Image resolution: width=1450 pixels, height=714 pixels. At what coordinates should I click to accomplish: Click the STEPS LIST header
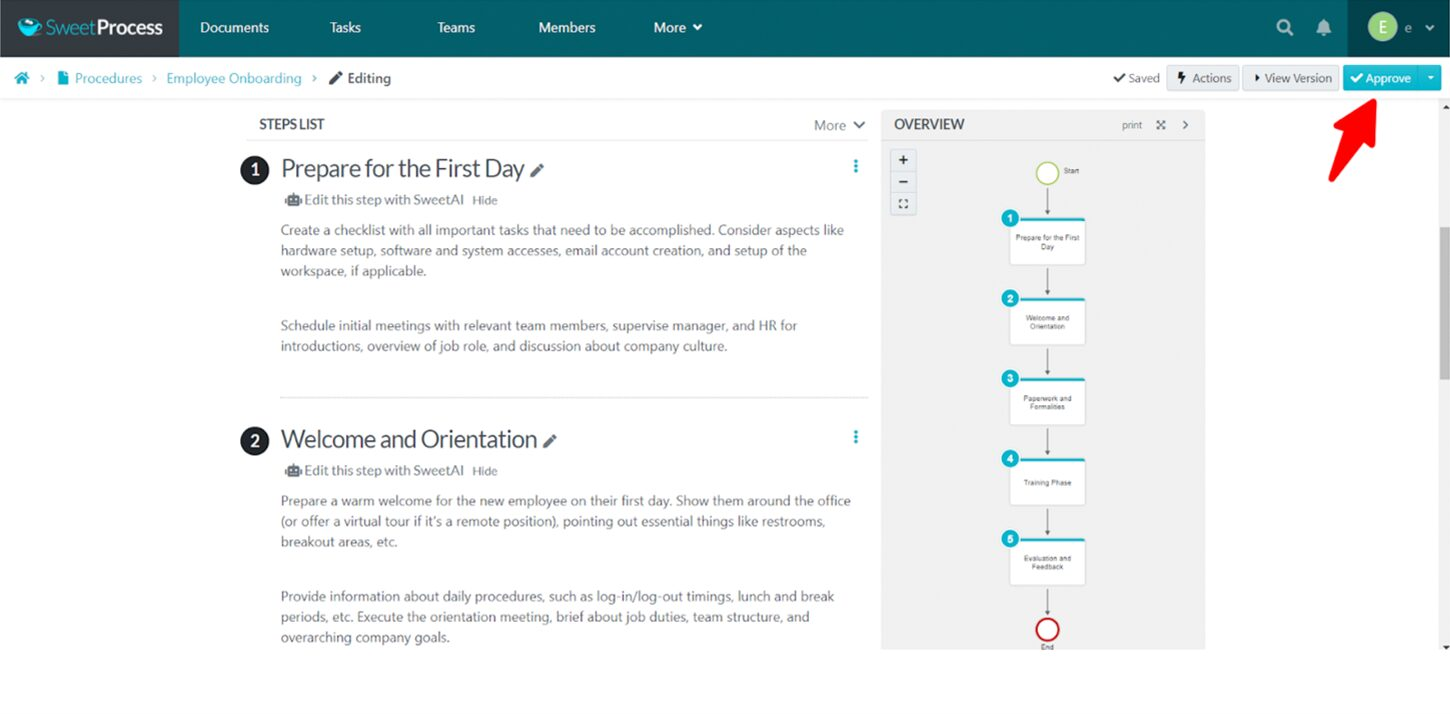[292, 125]
